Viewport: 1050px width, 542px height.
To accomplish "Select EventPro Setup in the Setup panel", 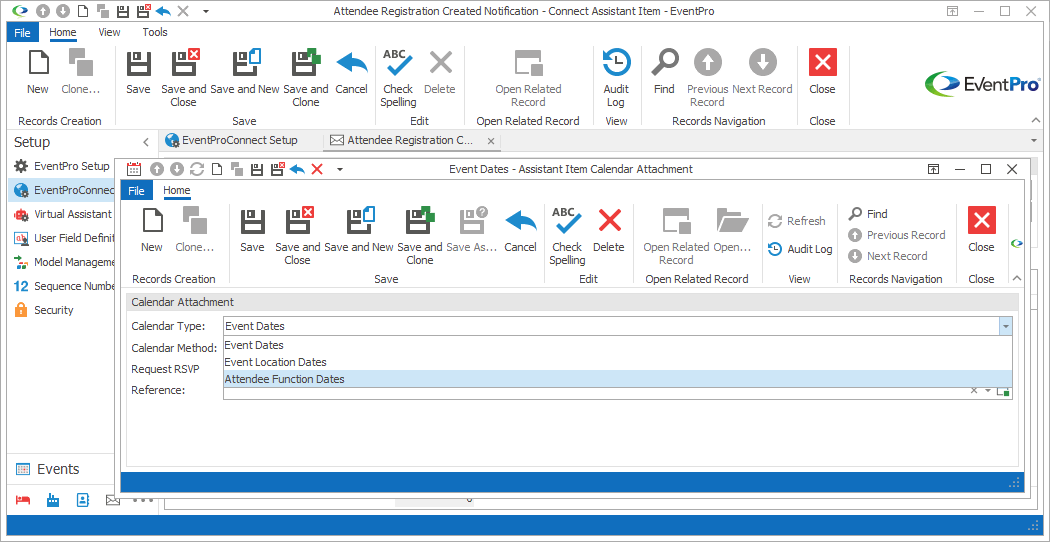I will click(62, 166).
